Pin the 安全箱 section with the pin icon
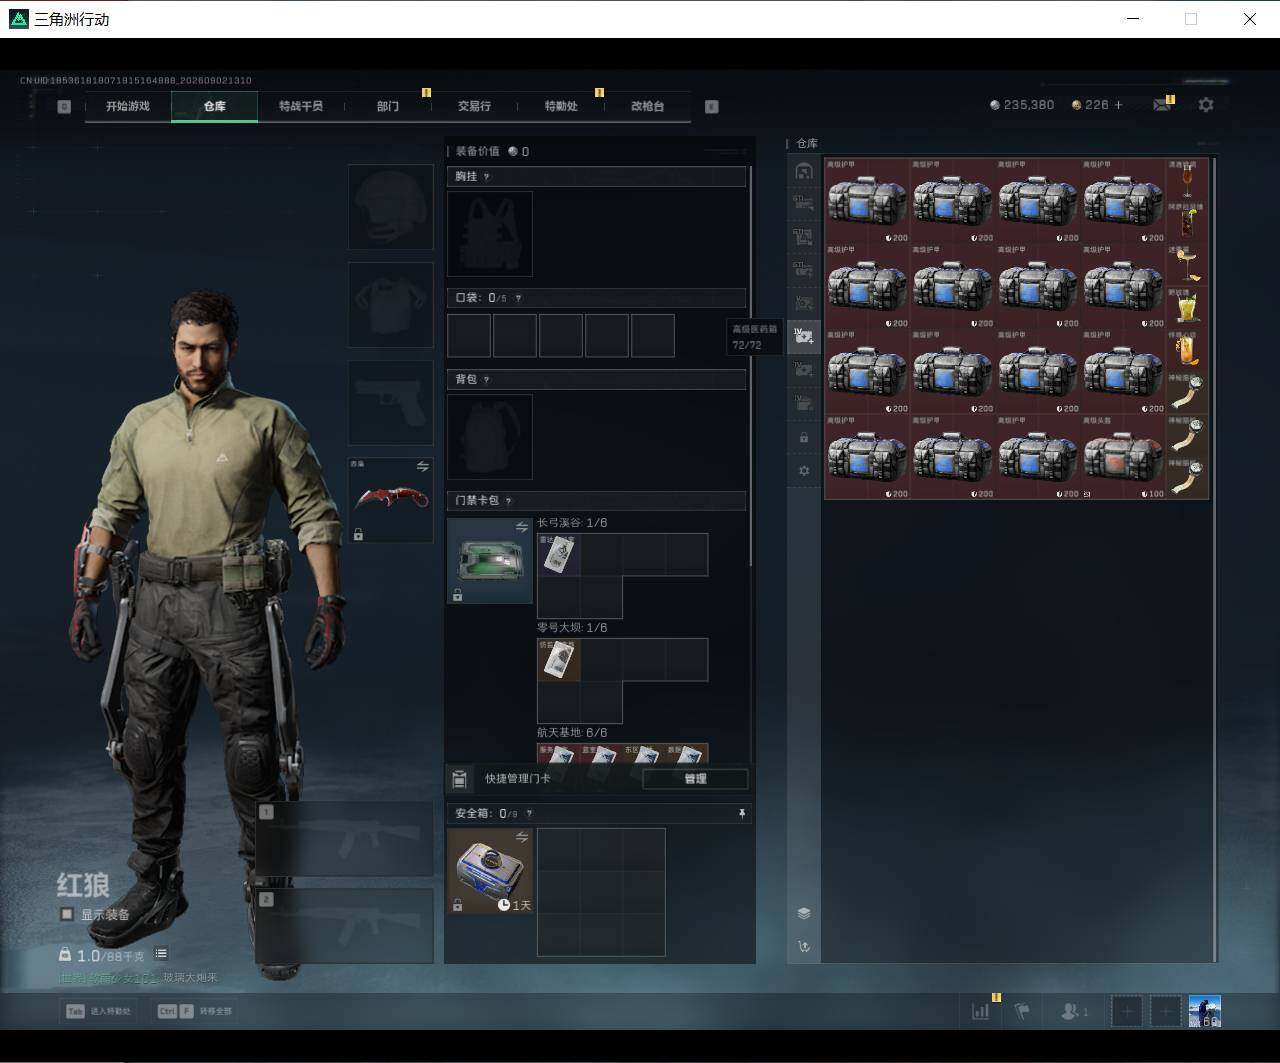 741,814
